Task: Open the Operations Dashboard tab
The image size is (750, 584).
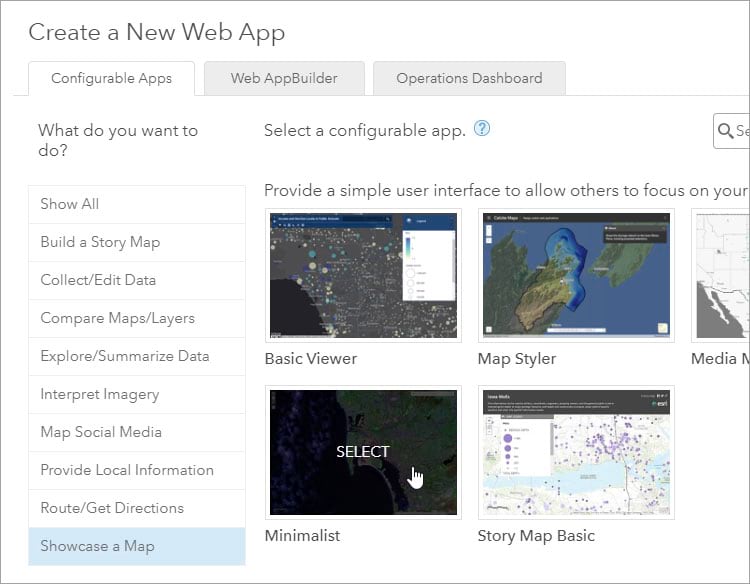Action: pos(469,78)
